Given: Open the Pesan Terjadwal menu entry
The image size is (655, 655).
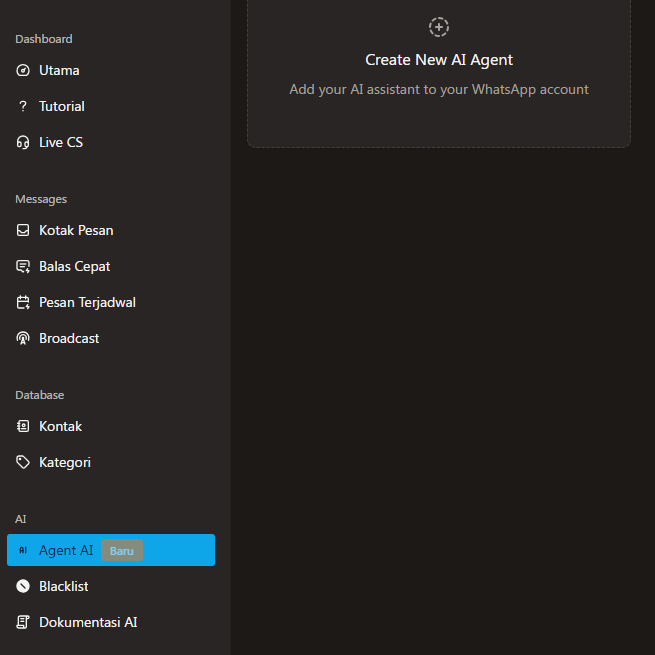Looking at the screenshot, I should pos(87,303).
